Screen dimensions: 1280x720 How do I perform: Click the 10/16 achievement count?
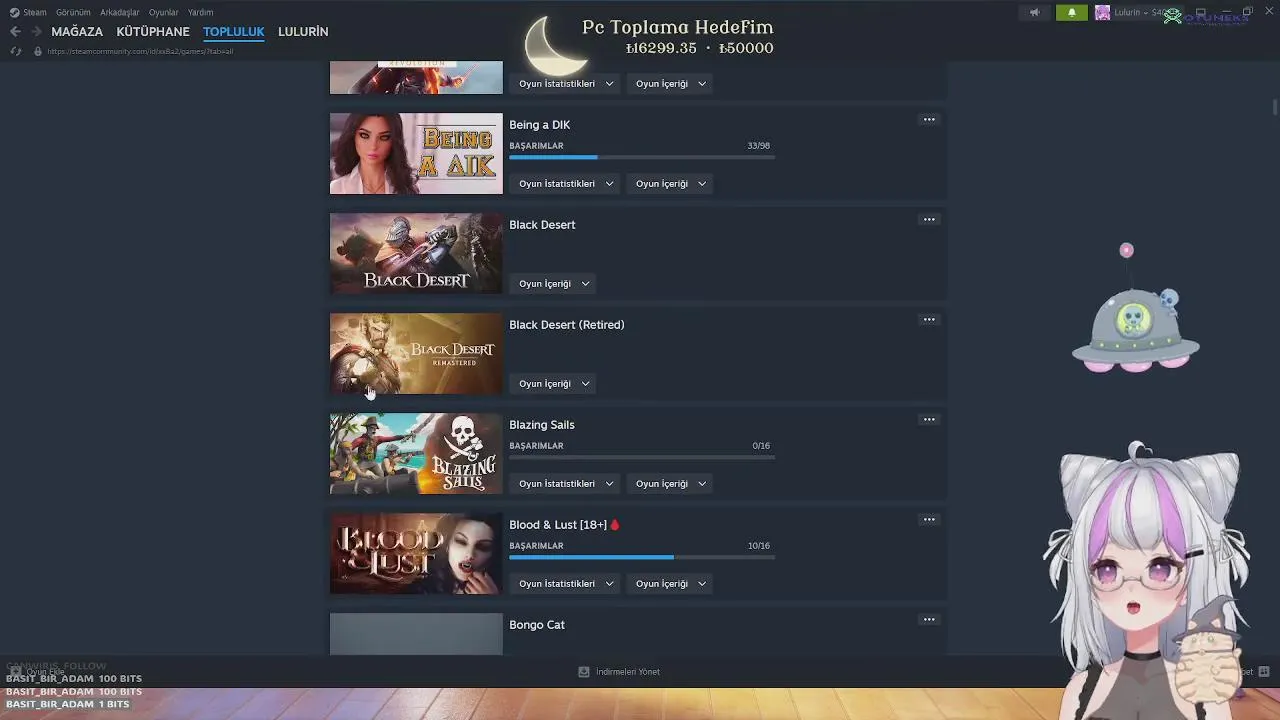[x=758, y=546]
